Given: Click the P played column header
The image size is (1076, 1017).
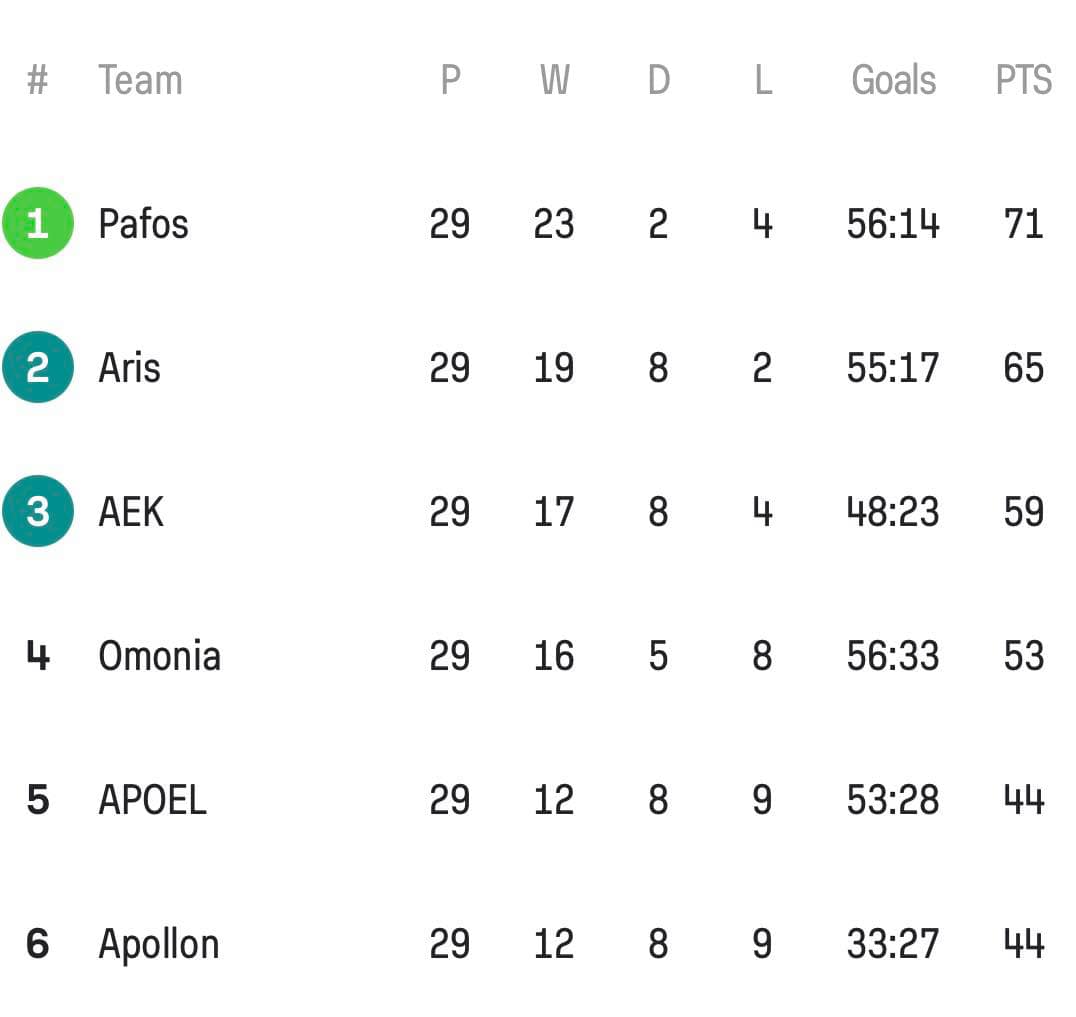Looking at the screenshot, I should (x=450, y=80).
